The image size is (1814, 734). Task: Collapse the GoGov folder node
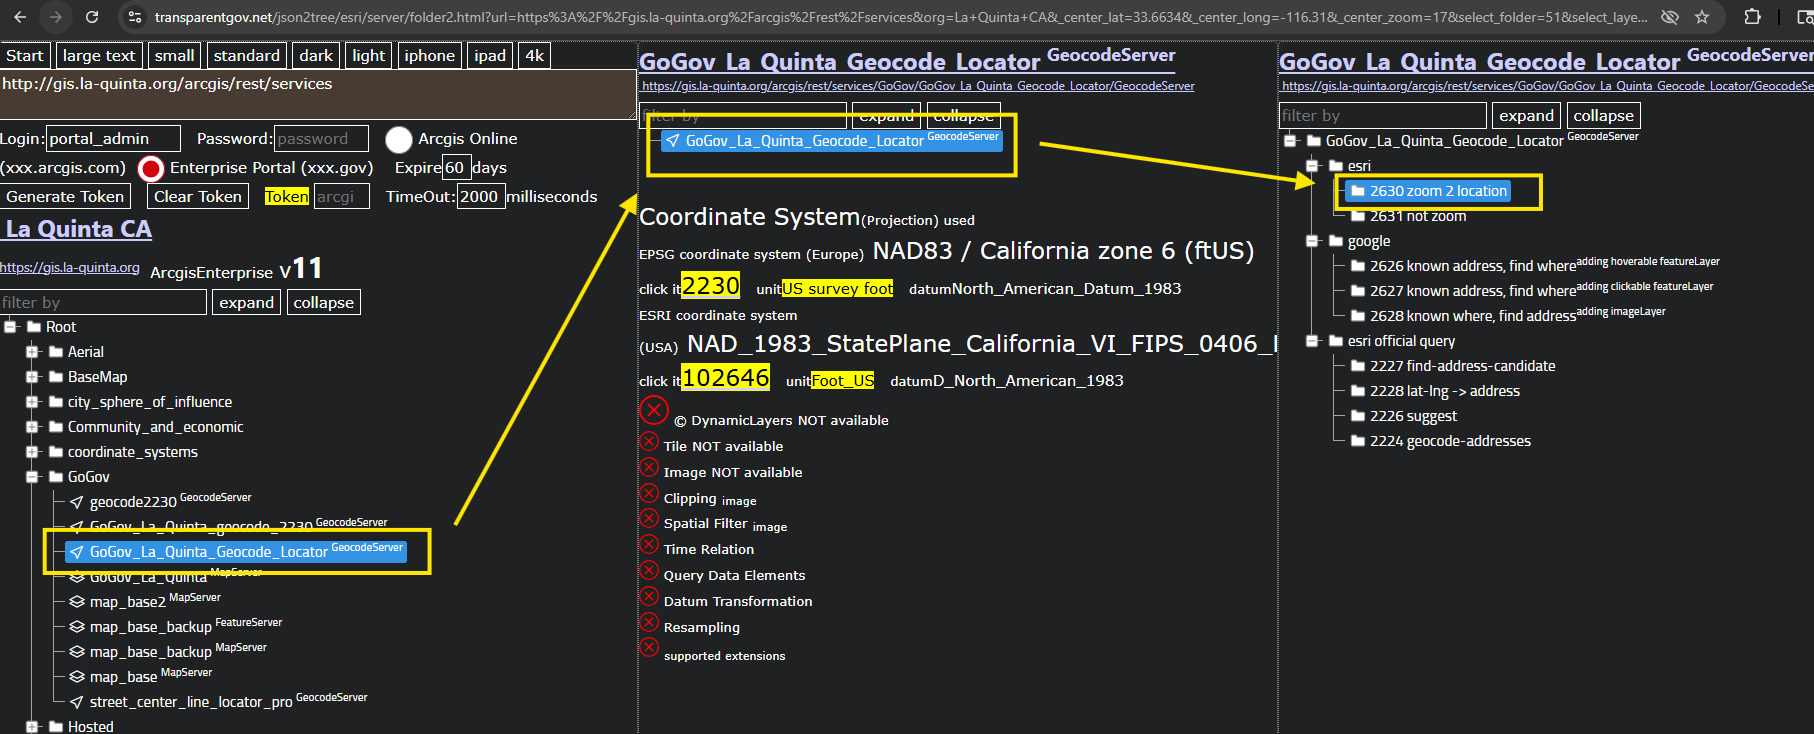pos(32,477)
